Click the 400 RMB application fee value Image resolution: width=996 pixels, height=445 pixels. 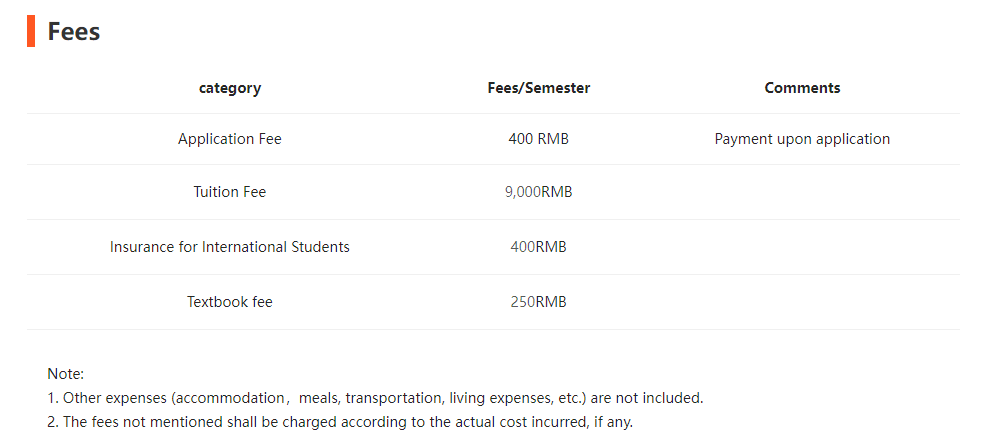538,139
